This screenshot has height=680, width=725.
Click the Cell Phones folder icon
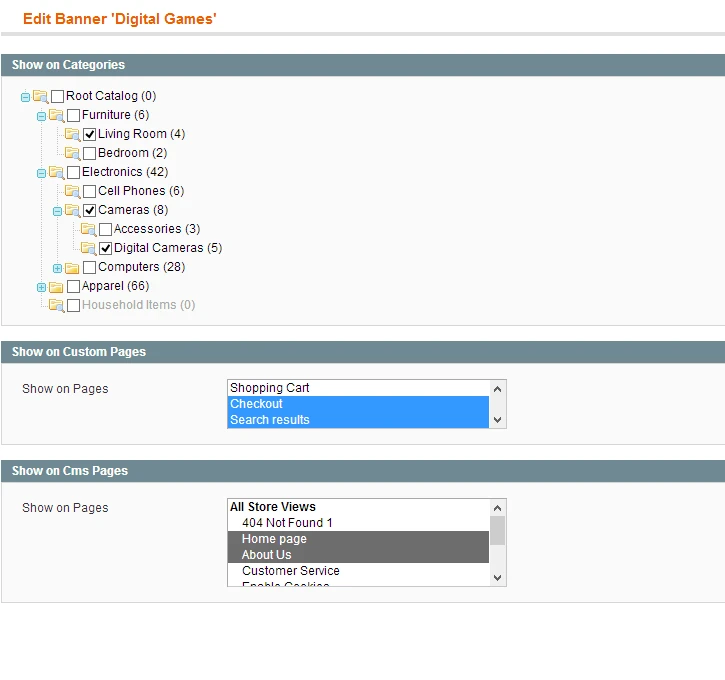(x=72, y=192)
